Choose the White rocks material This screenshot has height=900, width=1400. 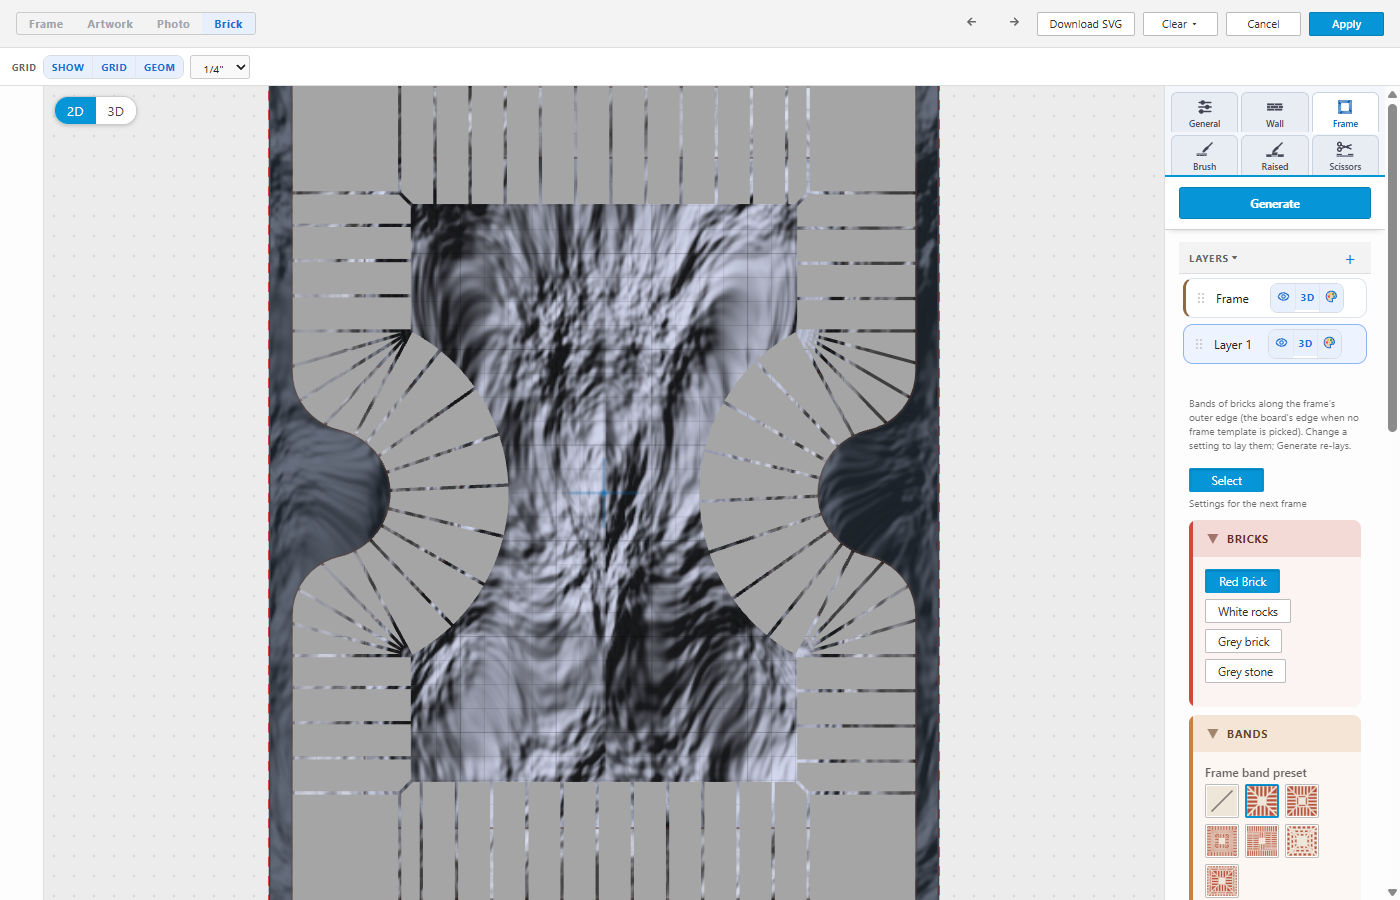tap(1248, 611)
